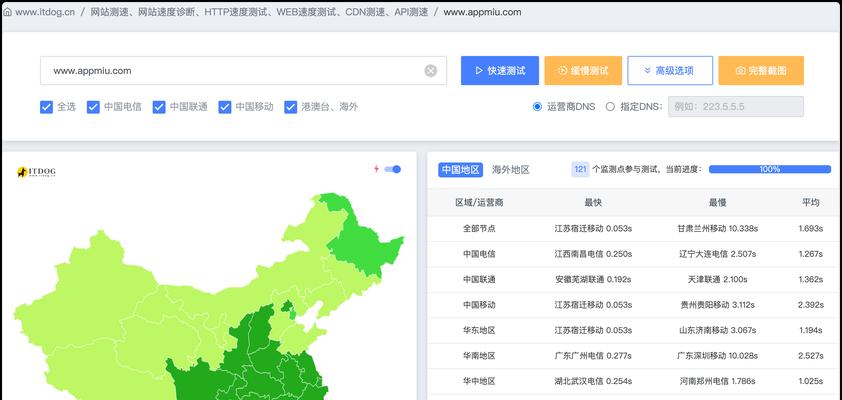Screen dimensions: 842x400
Task: Open www.itdog.cn breadcrumb link
Action: 45,12
